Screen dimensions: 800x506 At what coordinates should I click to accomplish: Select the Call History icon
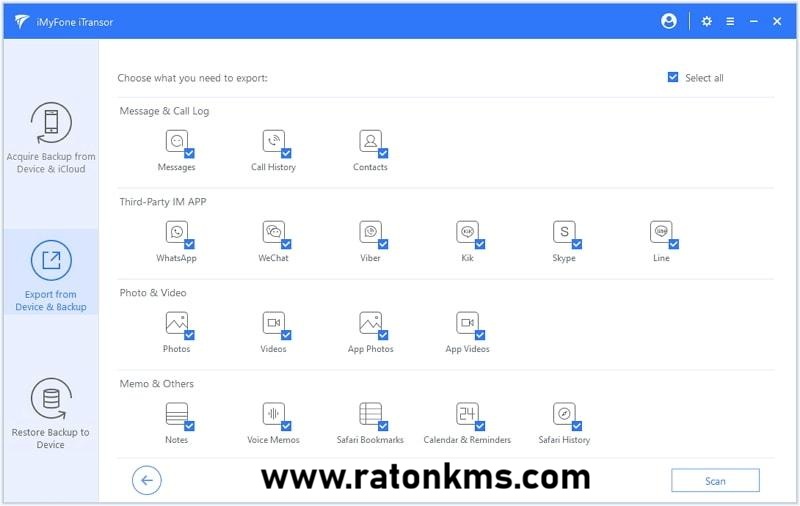pos(273,141)
